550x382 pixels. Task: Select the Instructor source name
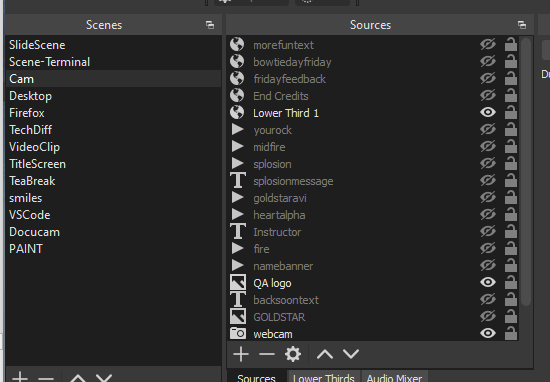[277, 232]
